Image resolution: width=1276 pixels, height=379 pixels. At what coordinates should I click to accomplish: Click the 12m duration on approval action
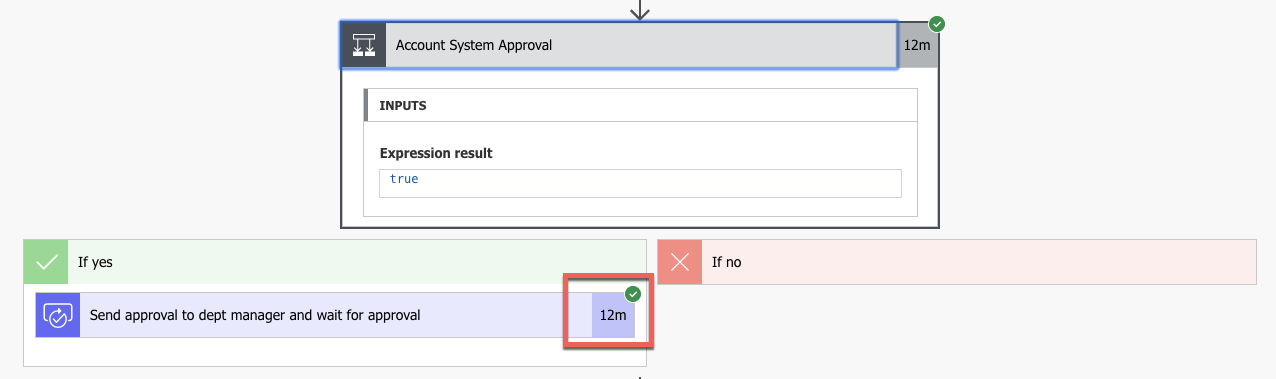coord(613,315)
